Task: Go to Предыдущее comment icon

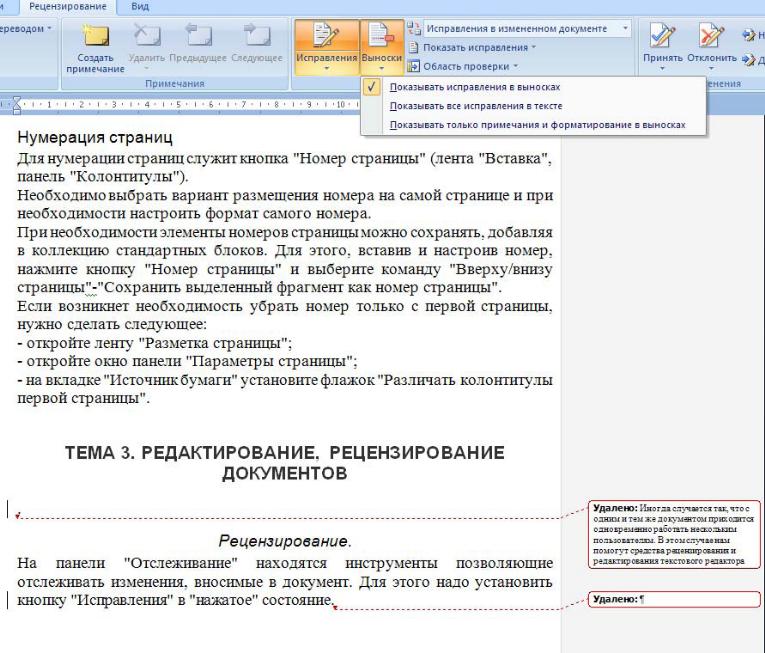Action: coord(198,36)
